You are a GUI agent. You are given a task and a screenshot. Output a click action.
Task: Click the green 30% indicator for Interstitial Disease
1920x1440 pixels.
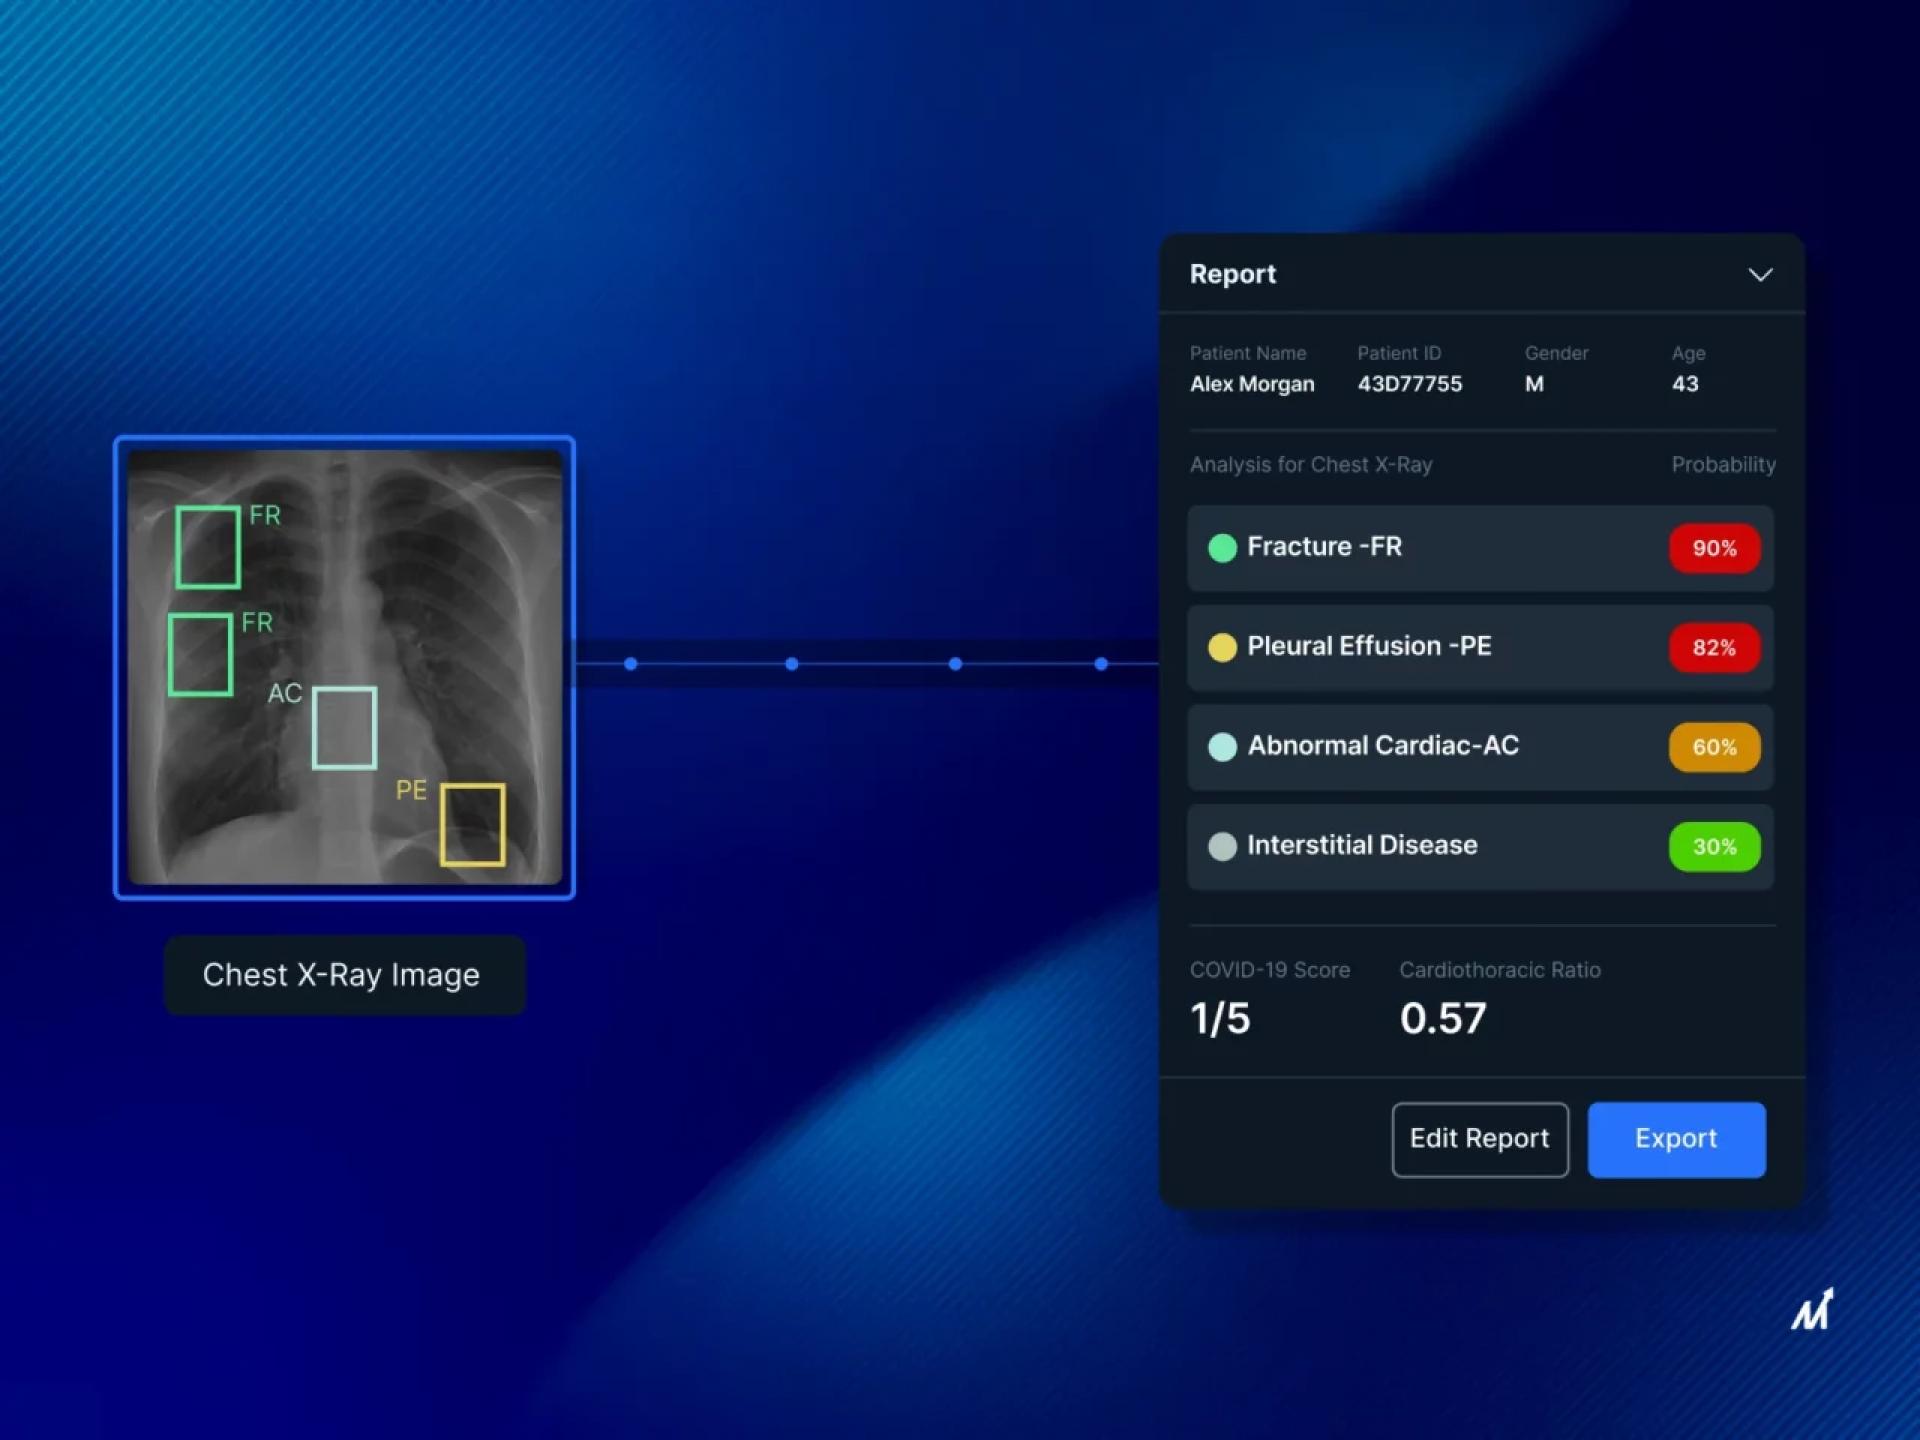pos(1713,846)
